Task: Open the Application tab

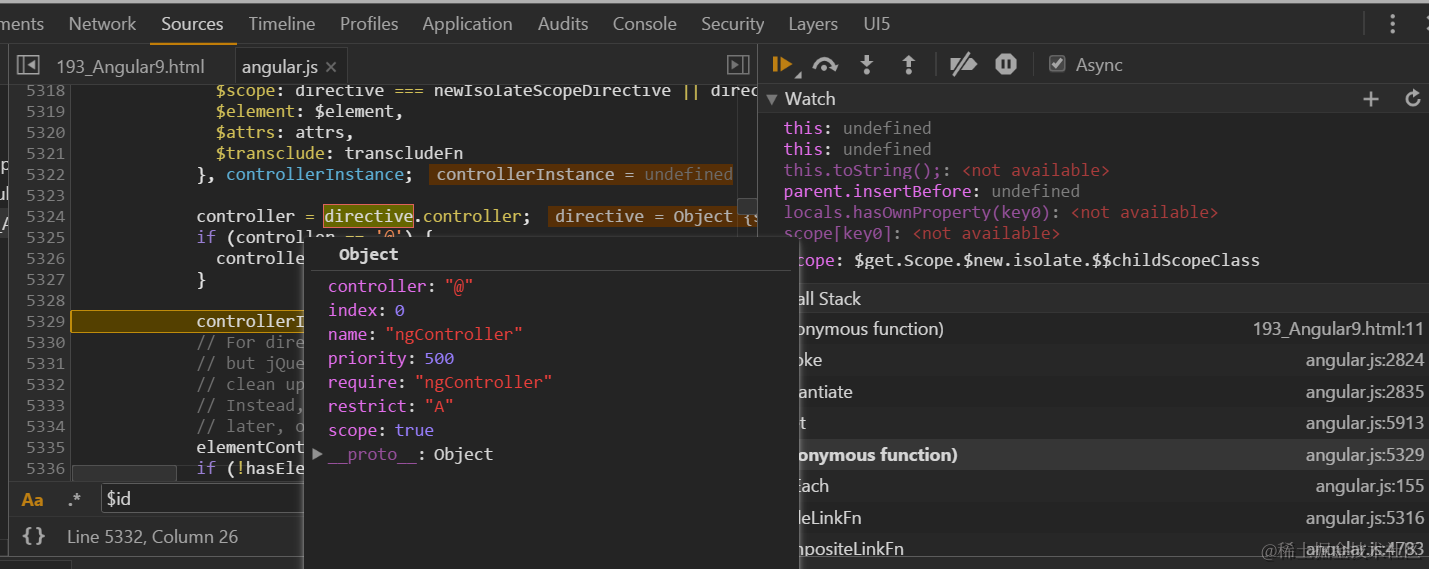Action: [x=467, y=23]
